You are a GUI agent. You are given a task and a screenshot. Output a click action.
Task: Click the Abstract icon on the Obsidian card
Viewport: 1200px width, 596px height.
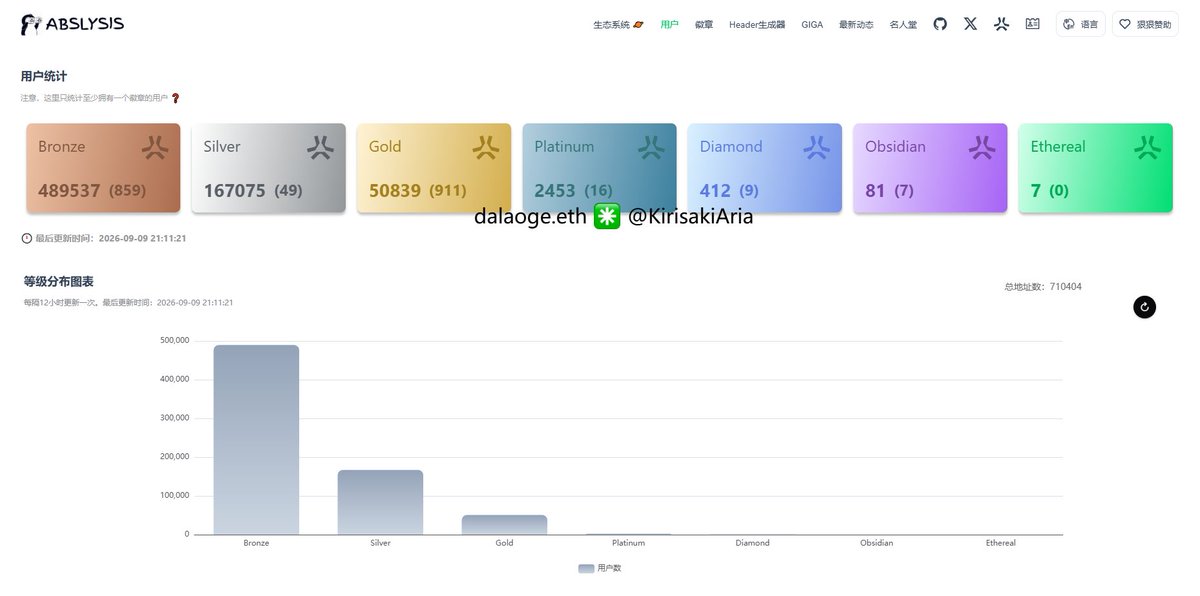pyautogui.click(x=982, y=148)
